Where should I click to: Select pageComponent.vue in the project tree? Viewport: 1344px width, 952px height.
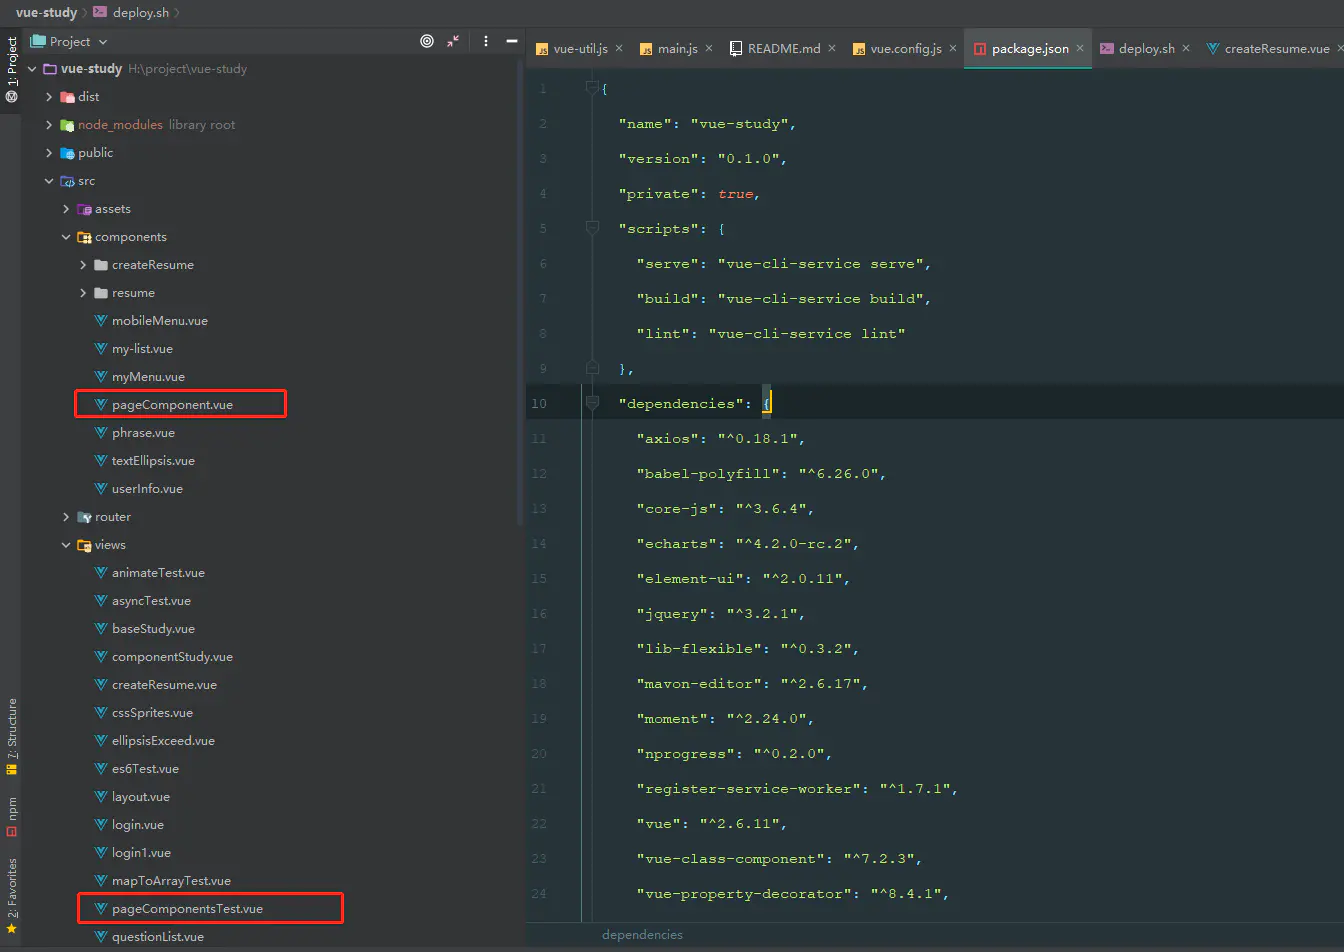172,405
